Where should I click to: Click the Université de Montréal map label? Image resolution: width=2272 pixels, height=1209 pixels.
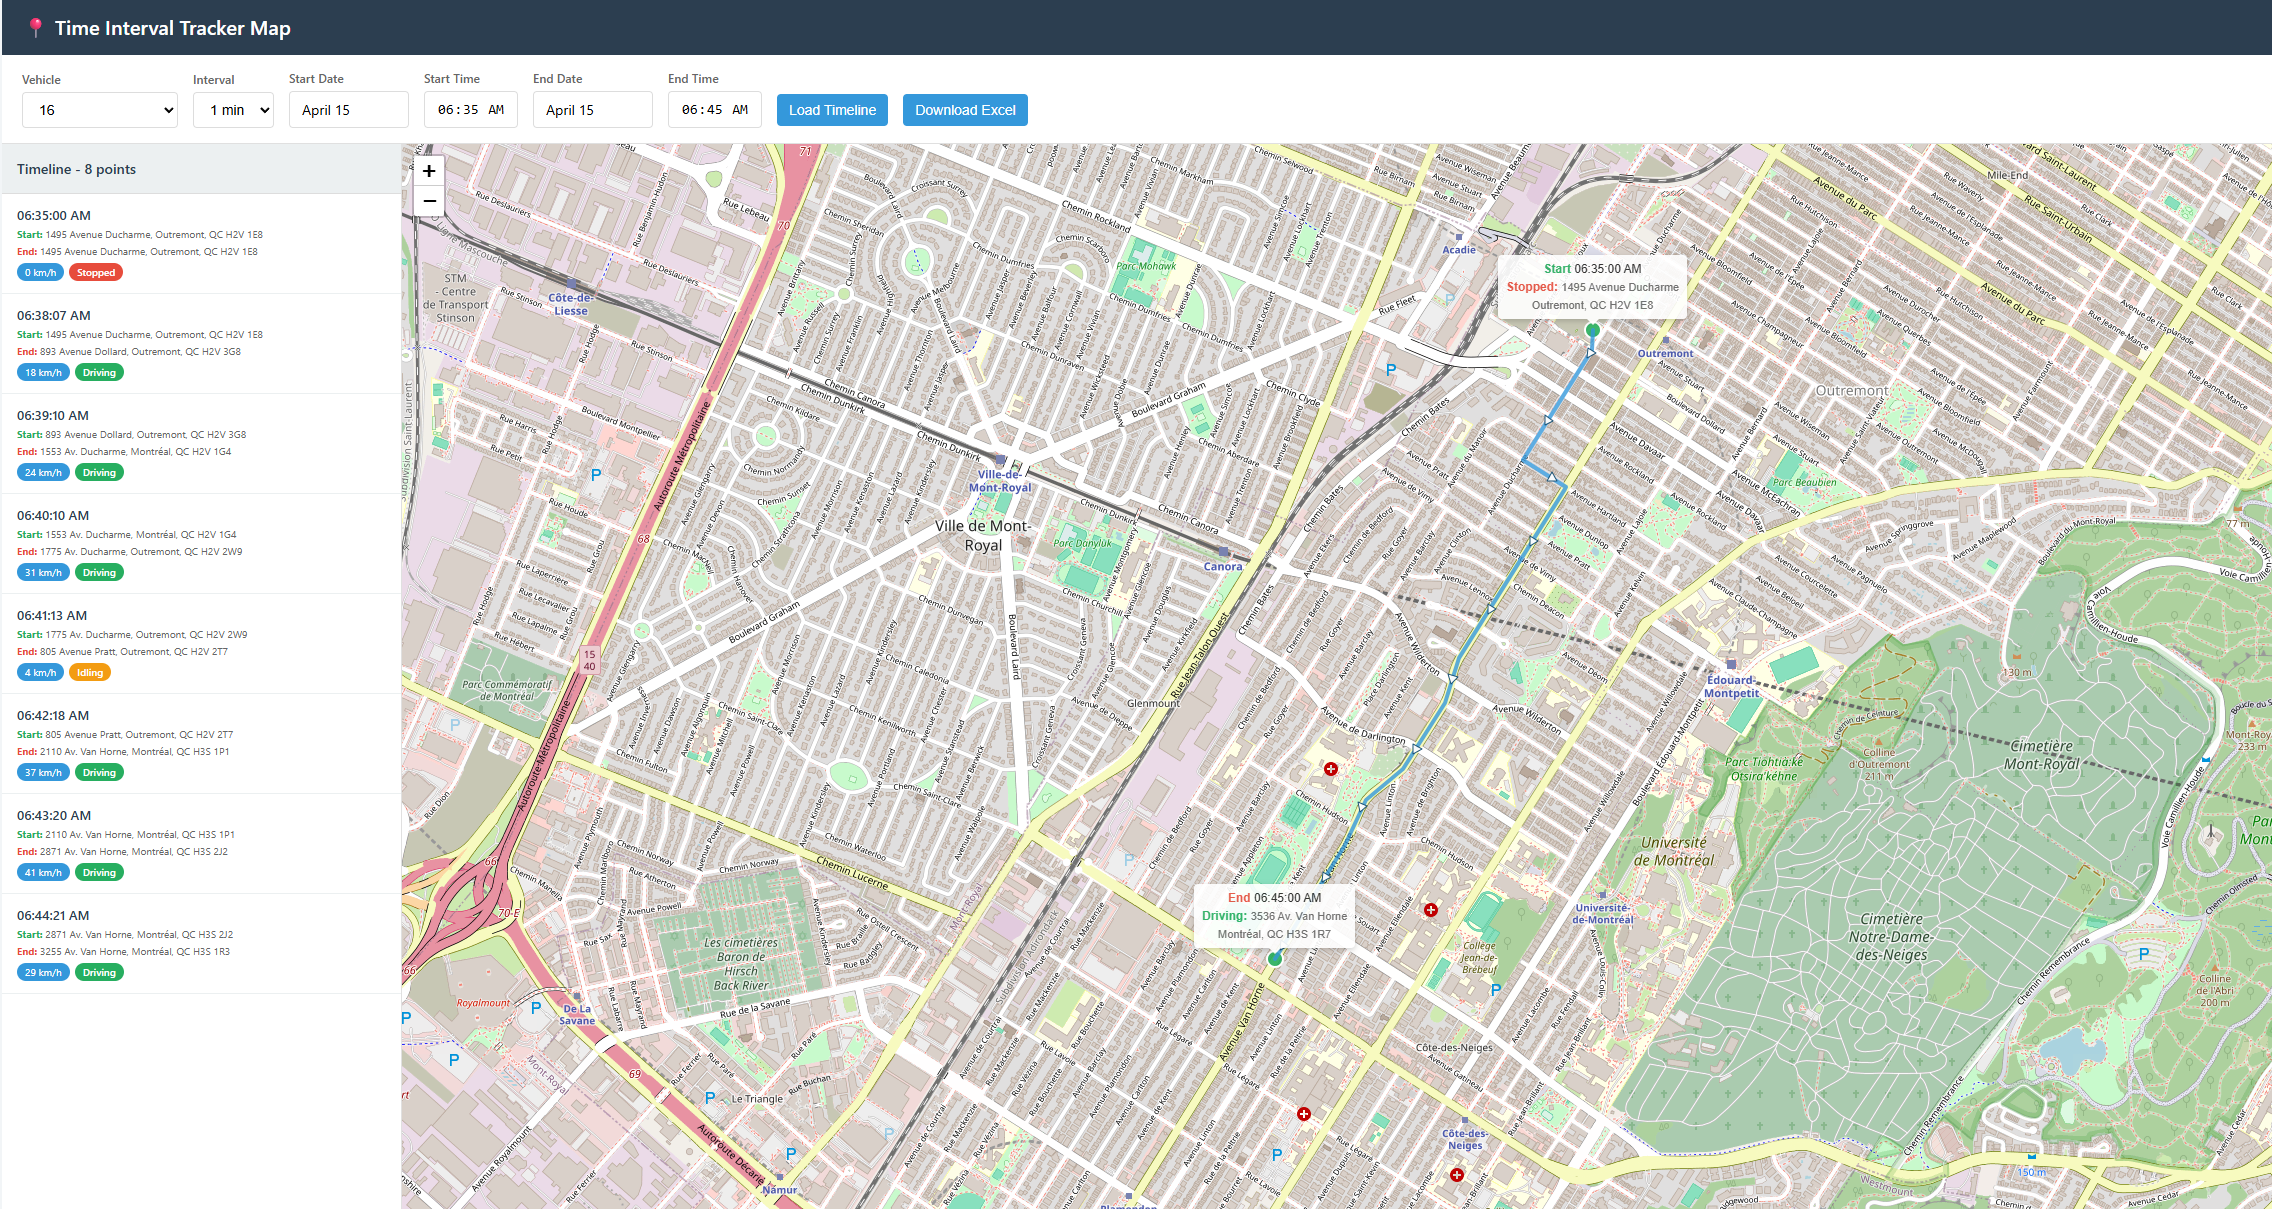click(1674, 851)
